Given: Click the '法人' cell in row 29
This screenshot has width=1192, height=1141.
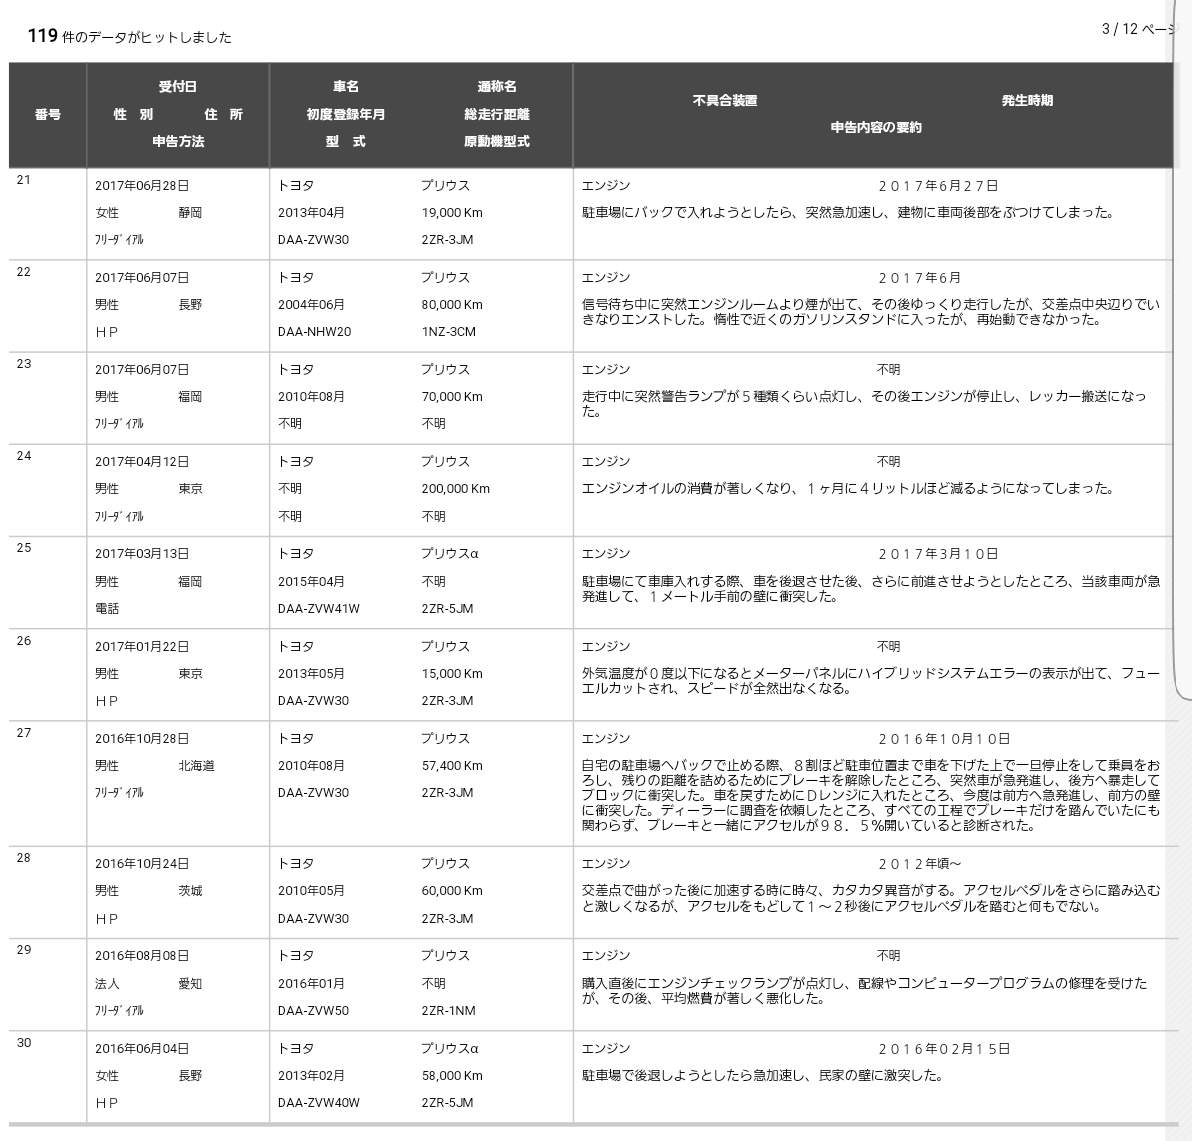Looking at the screenshot, I should tap(107, 984).
